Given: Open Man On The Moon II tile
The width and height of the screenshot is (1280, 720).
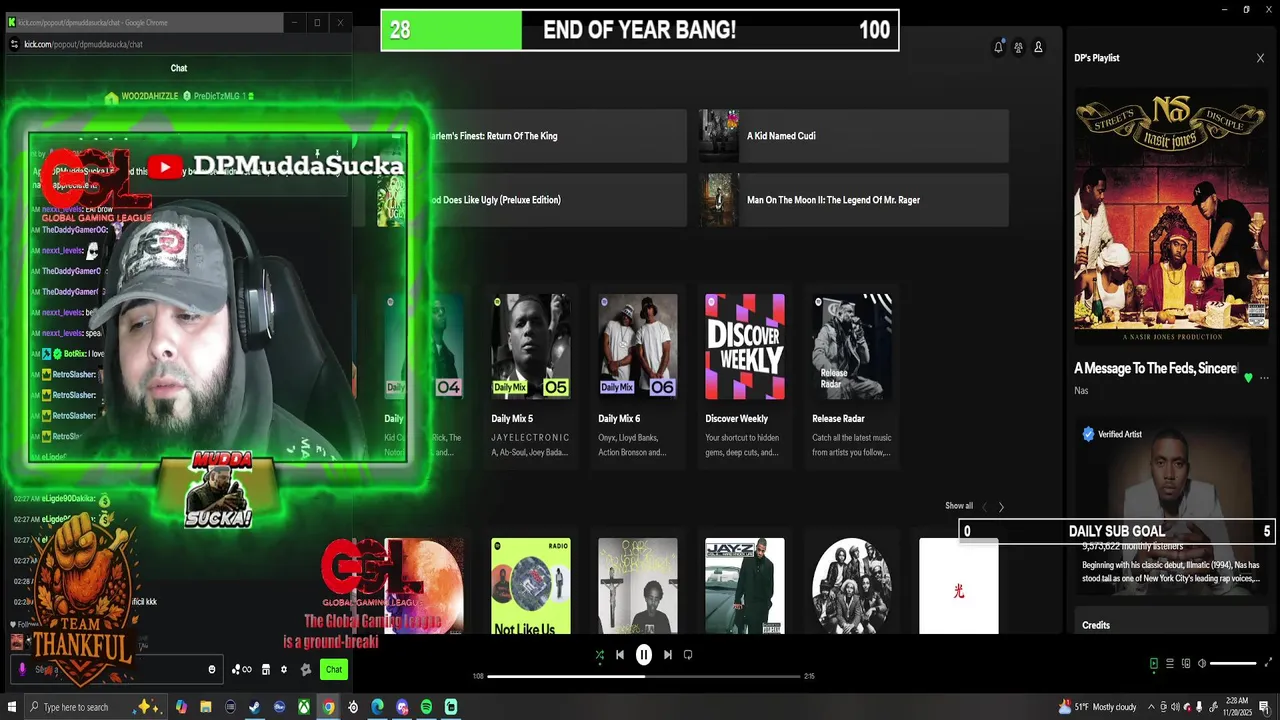Looking at the screenshot, I should pyautogui.click(x=854, y=200).
